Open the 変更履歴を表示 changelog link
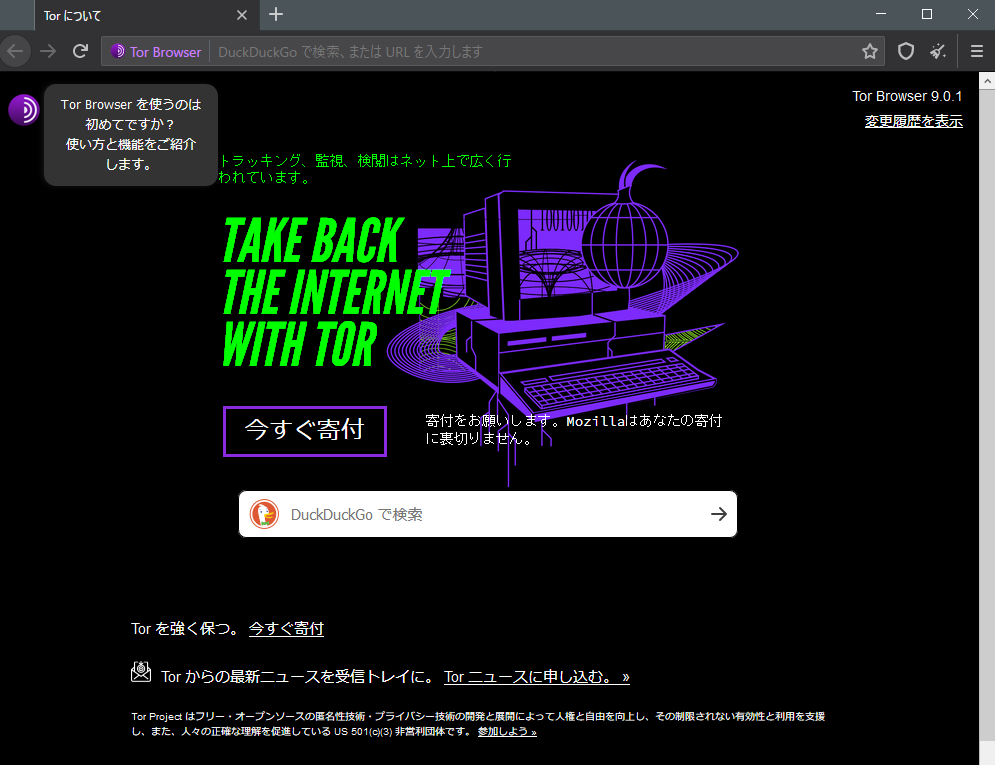The width and height of the screenshot is (995, 765). point(913,120)
